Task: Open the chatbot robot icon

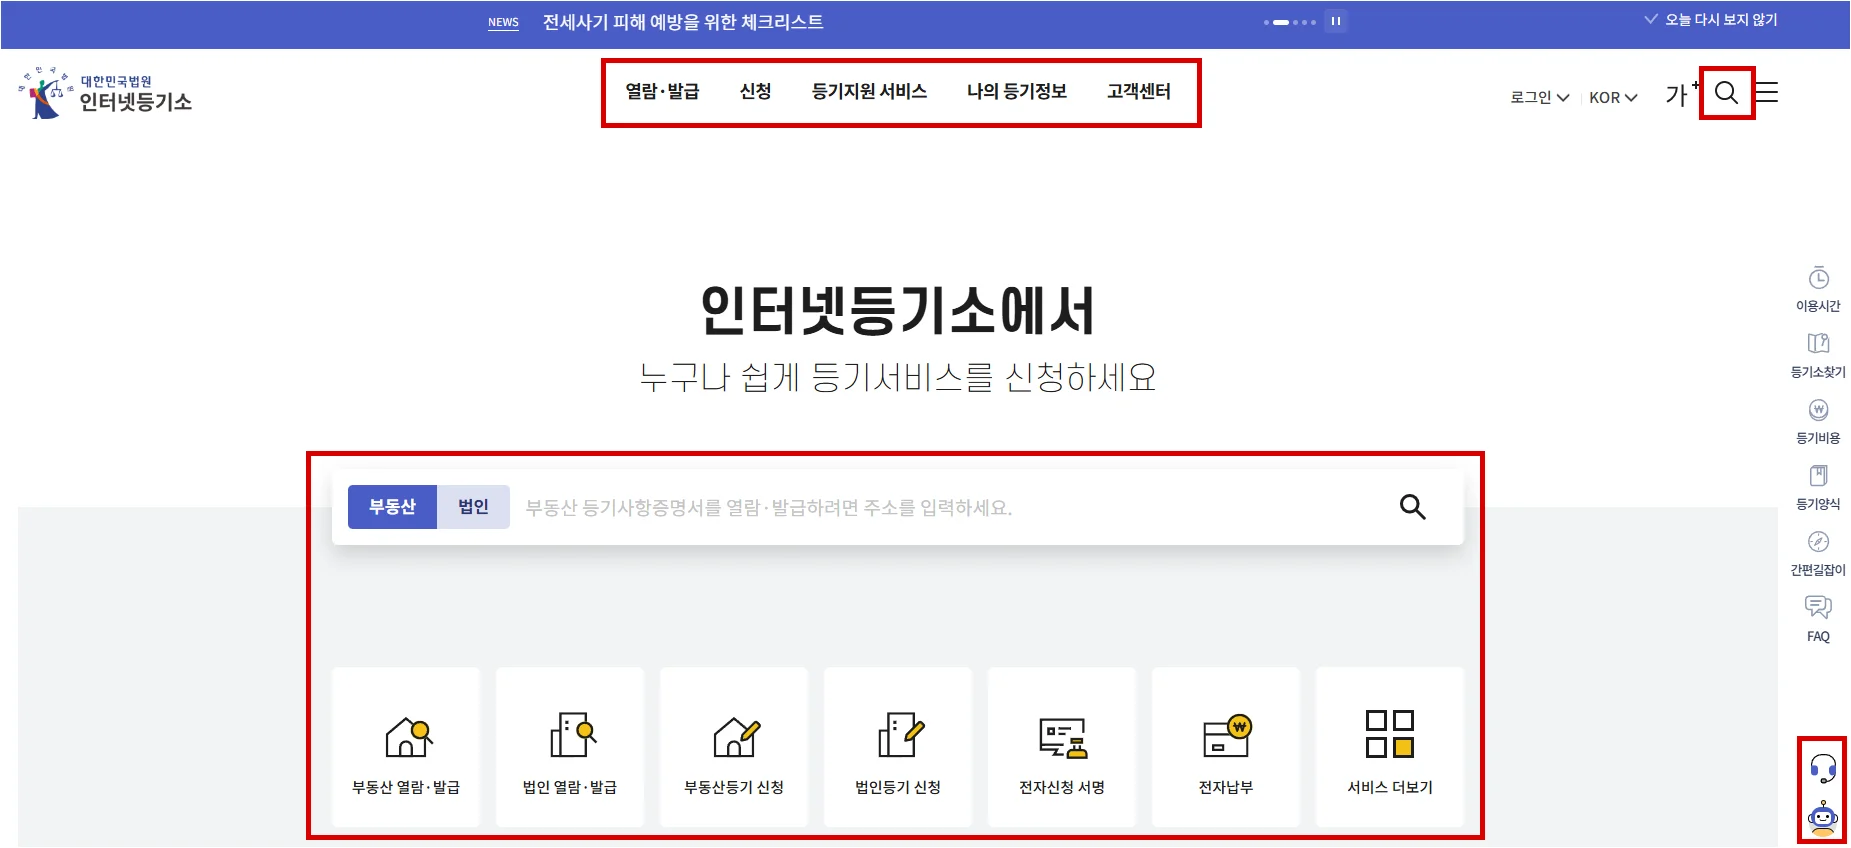Action: point(1823,818)
